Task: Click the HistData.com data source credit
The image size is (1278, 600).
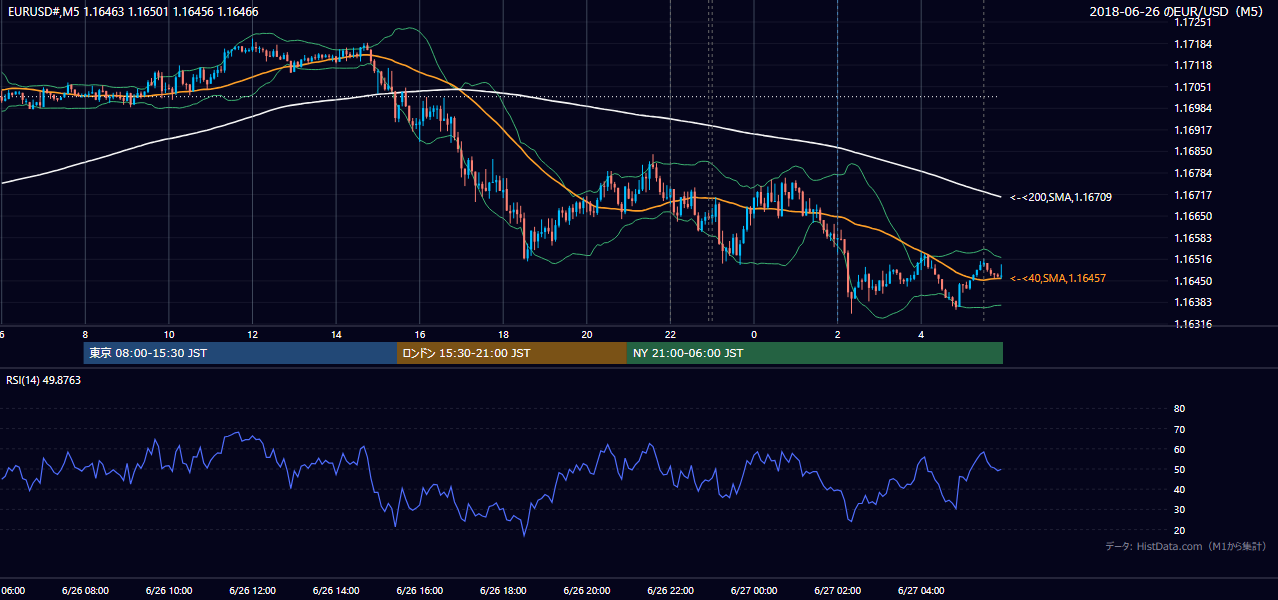Action: coord(1186,546)
